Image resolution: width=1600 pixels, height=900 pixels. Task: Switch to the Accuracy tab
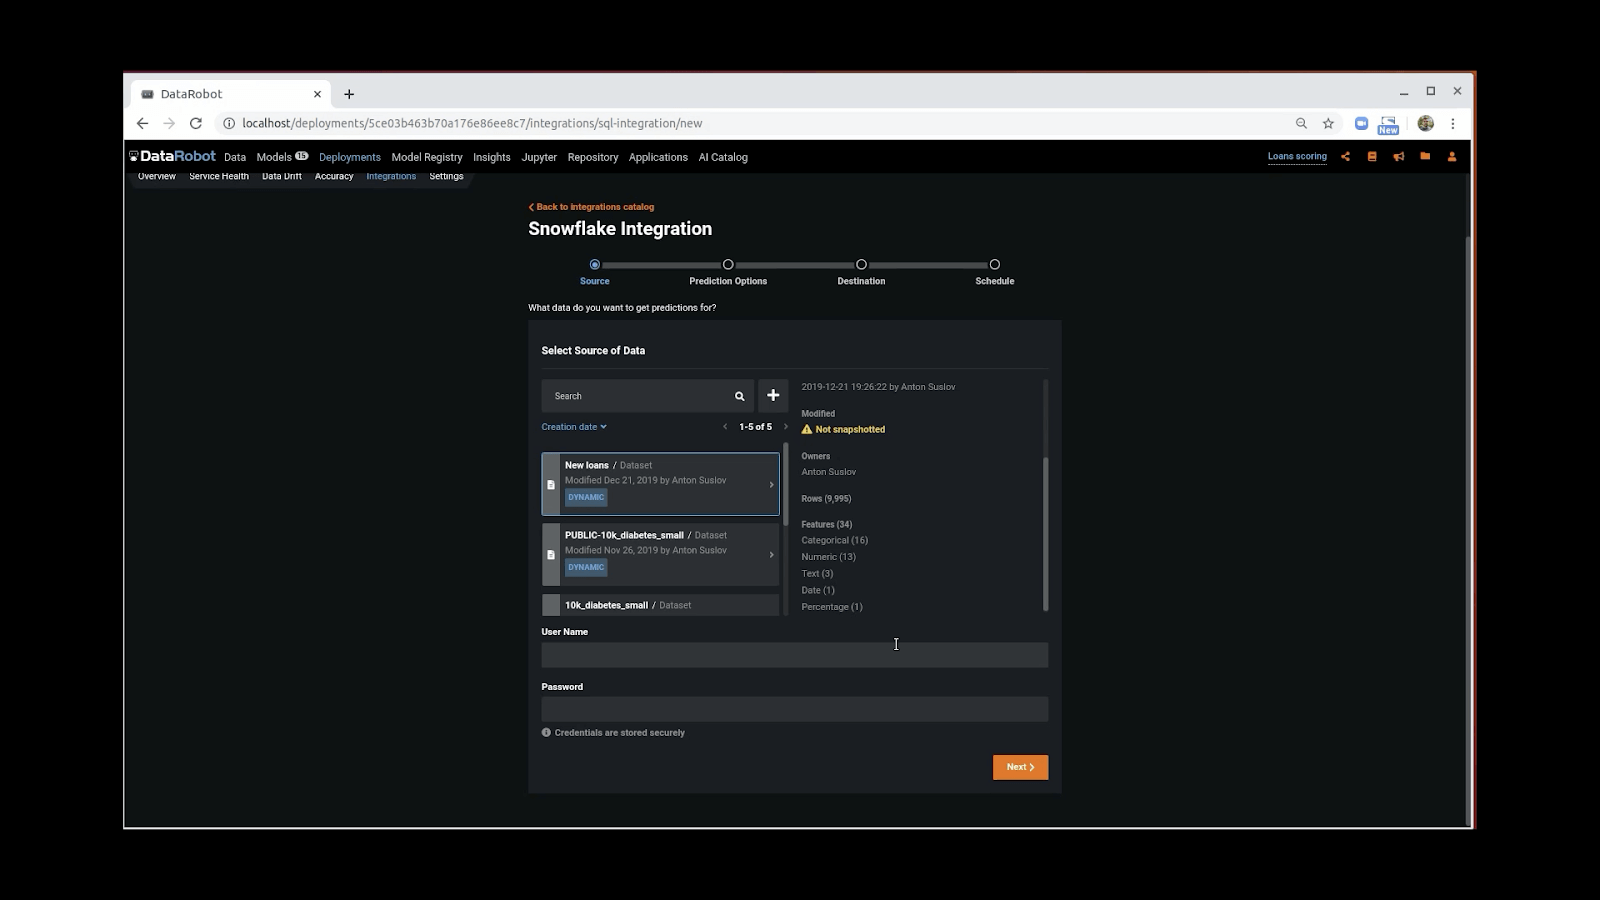pos(334,176)
